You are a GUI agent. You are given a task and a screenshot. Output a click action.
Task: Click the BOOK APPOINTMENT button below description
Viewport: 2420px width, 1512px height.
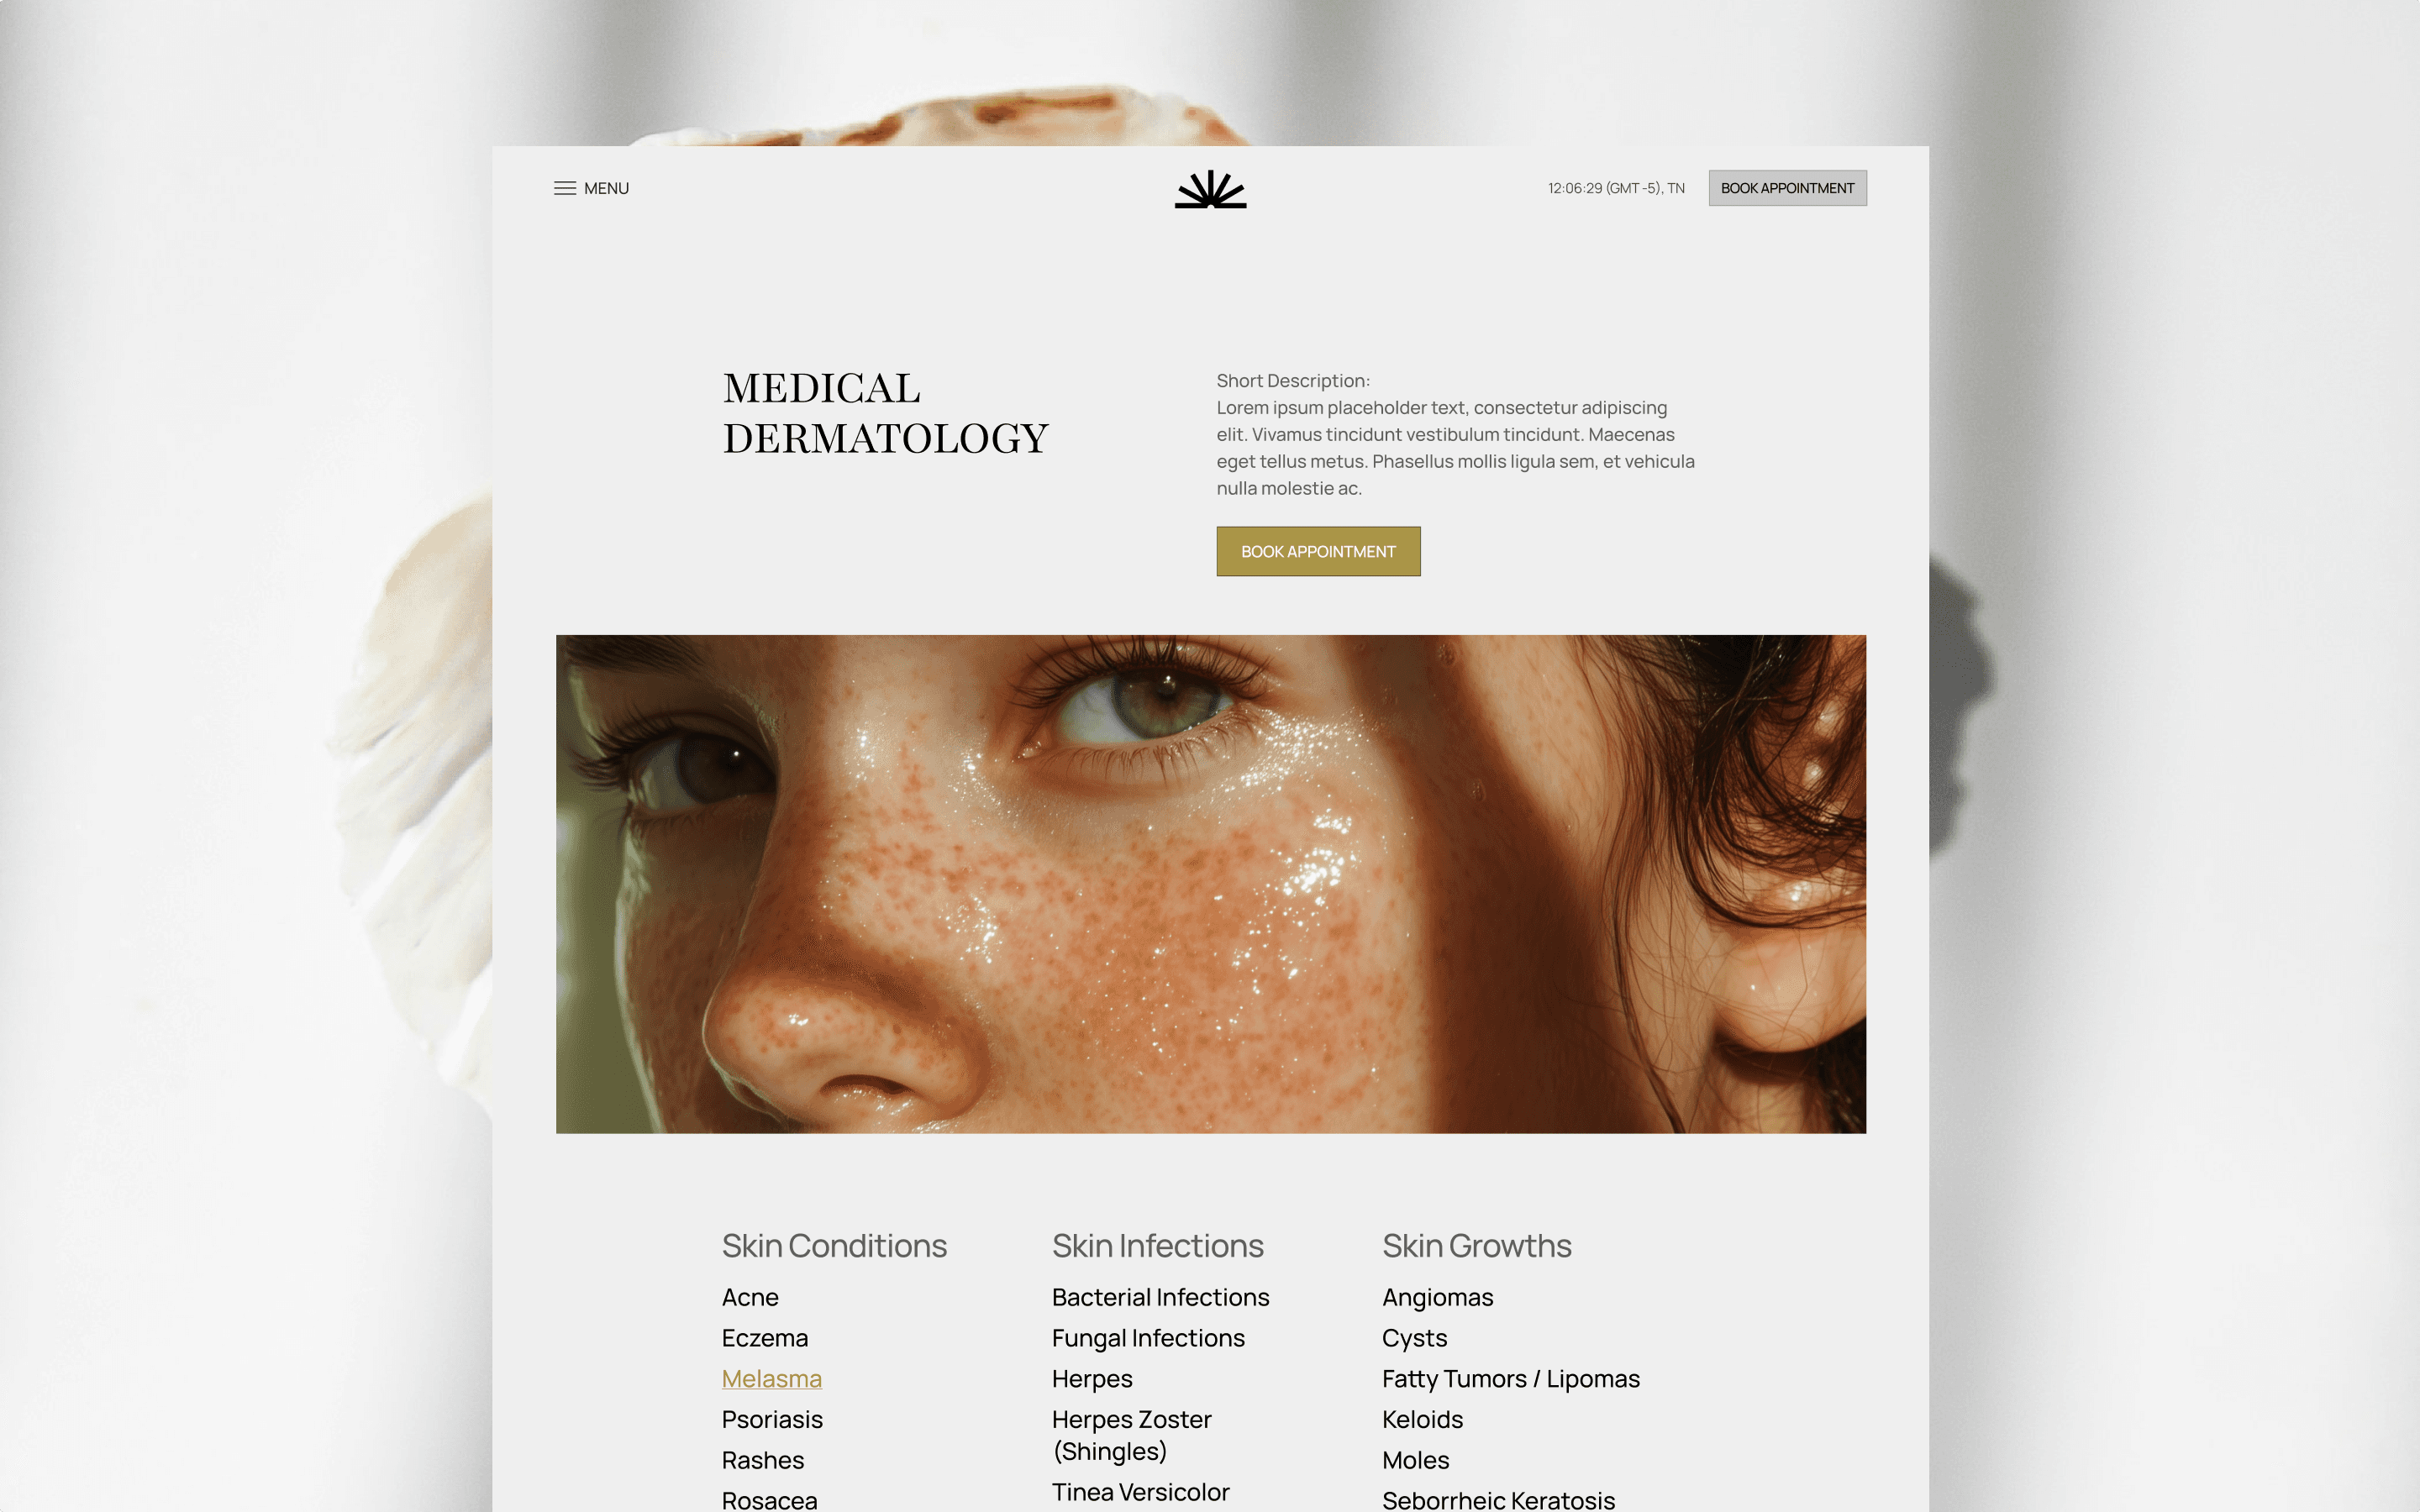coord(1318,550)
